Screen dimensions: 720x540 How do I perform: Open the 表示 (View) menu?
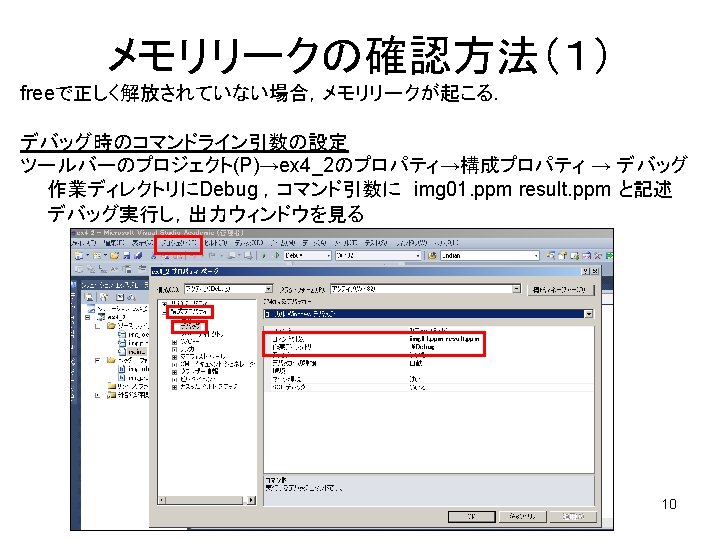pos(143,243)
